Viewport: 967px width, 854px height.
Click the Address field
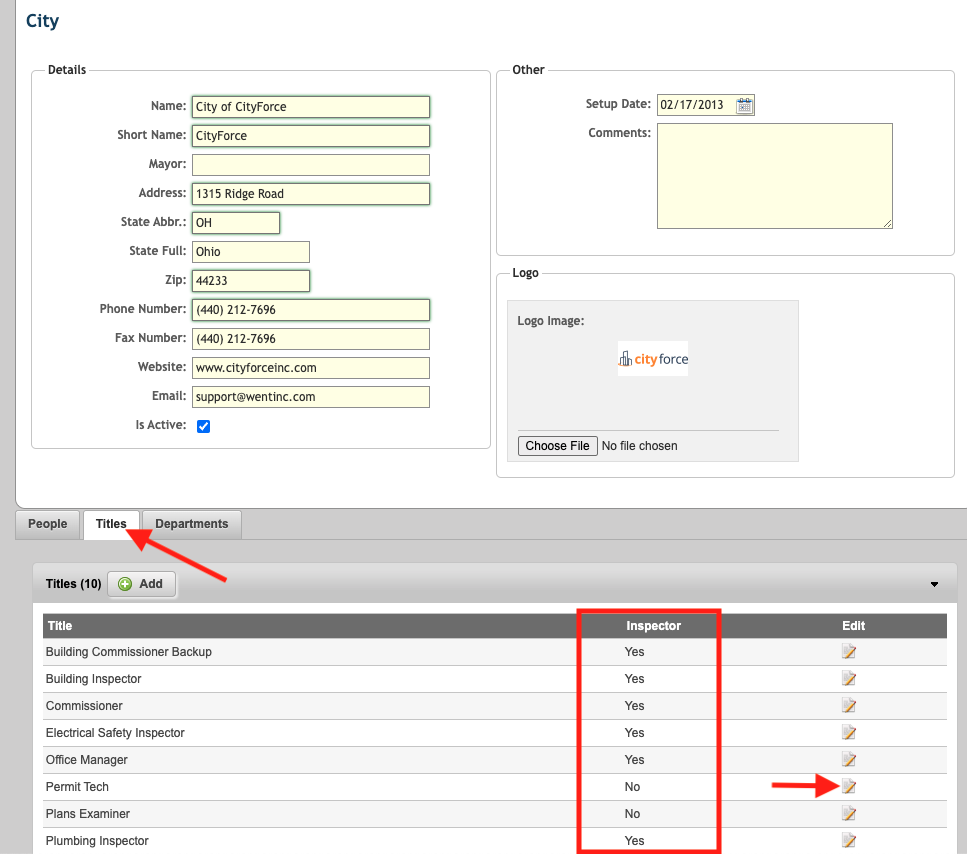pos(311,194)
